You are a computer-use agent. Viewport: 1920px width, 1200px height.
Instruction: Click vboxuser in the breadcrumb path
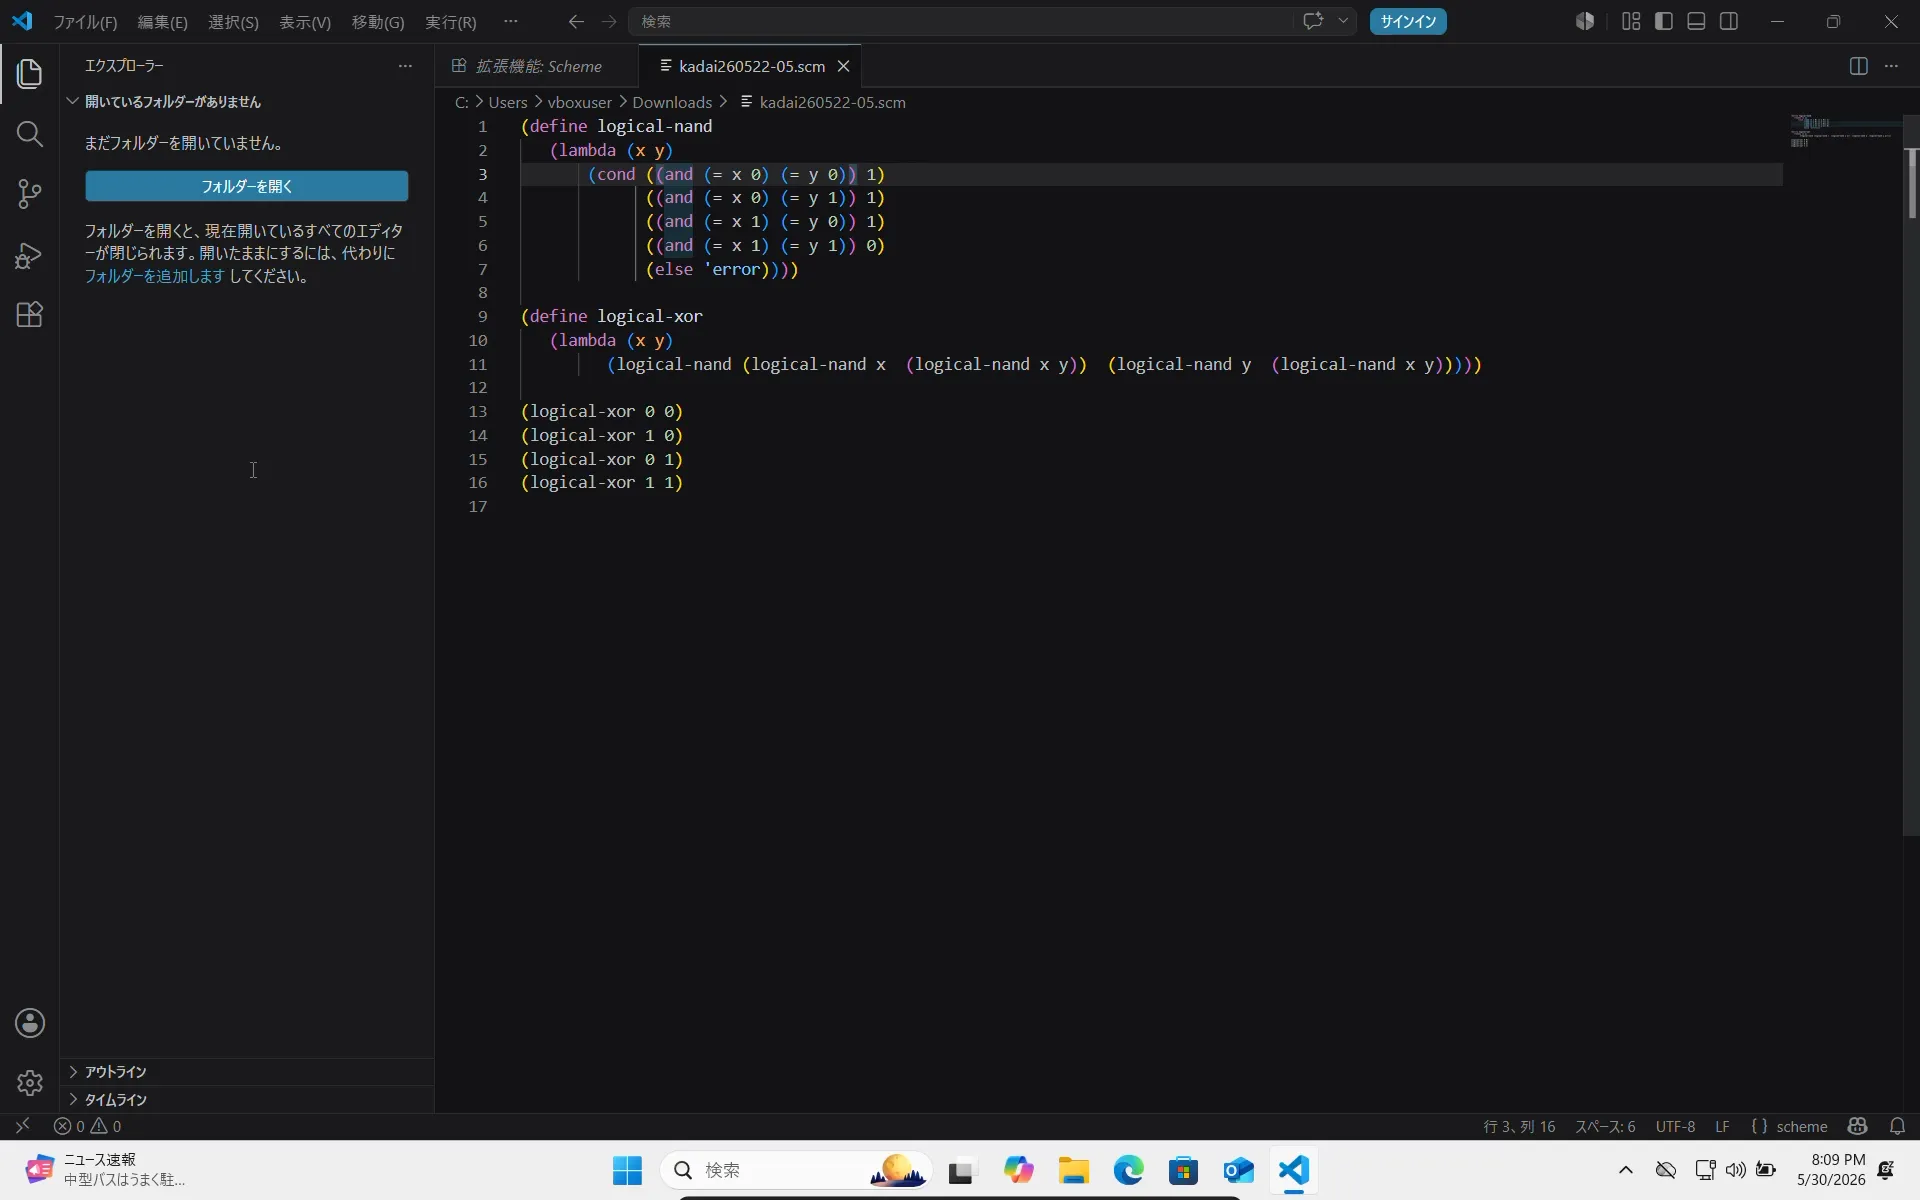pyautogui.click(x=580, y=102)
